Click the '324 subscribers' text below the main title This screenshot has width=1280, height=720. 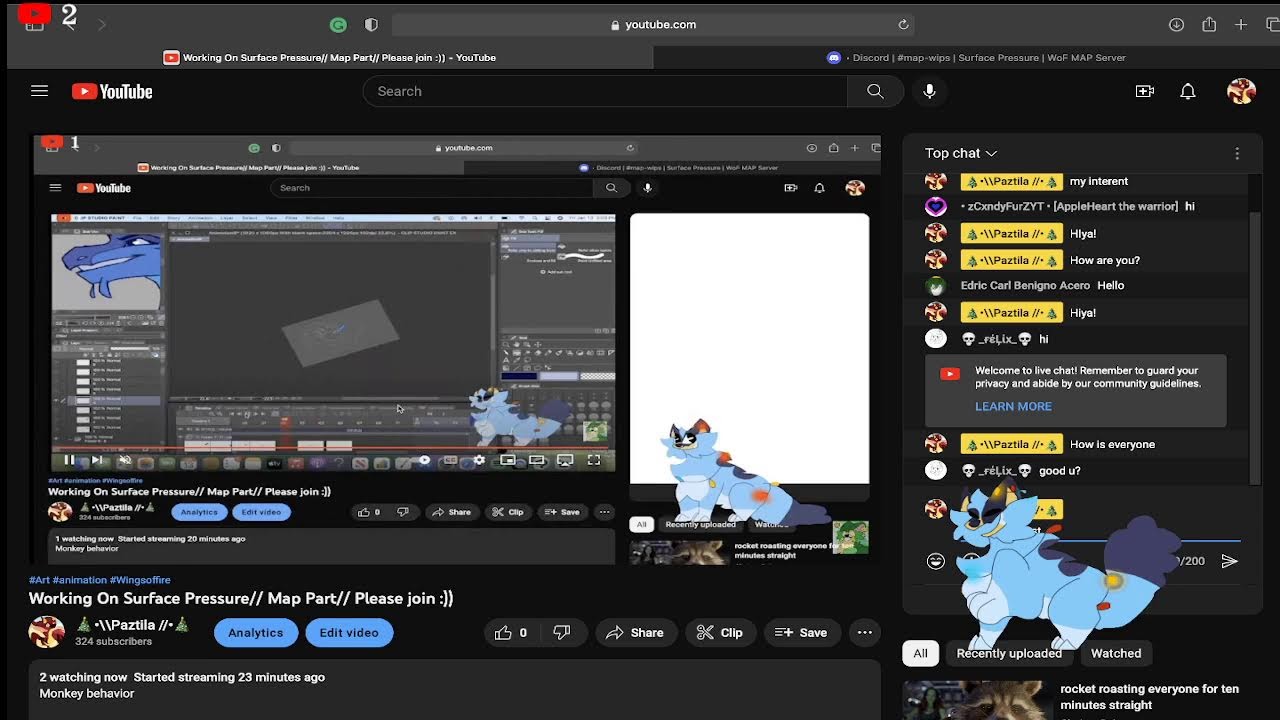[x=113, y=641]
